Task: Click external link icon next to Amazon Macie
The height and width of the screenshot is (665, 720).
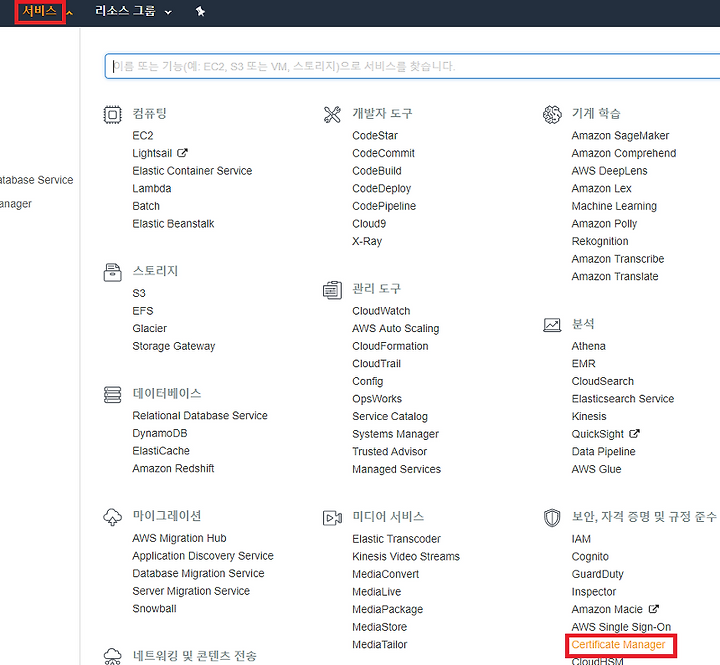Action: (x=653, y=609)
